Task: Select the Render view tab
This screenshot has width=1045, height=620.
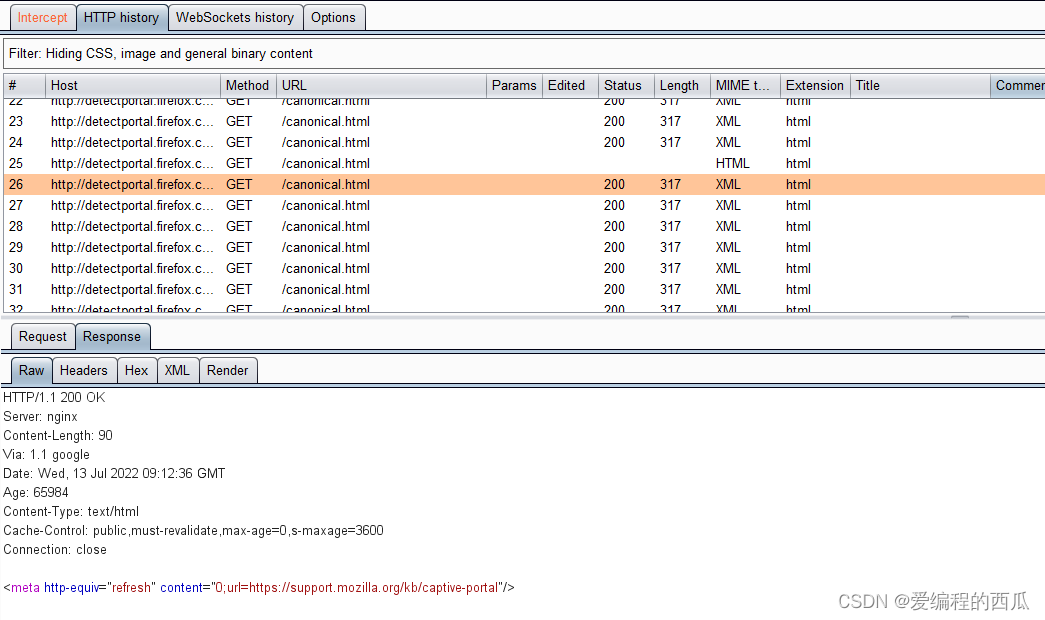Action: pyautogui.click(x=228, y=371)
